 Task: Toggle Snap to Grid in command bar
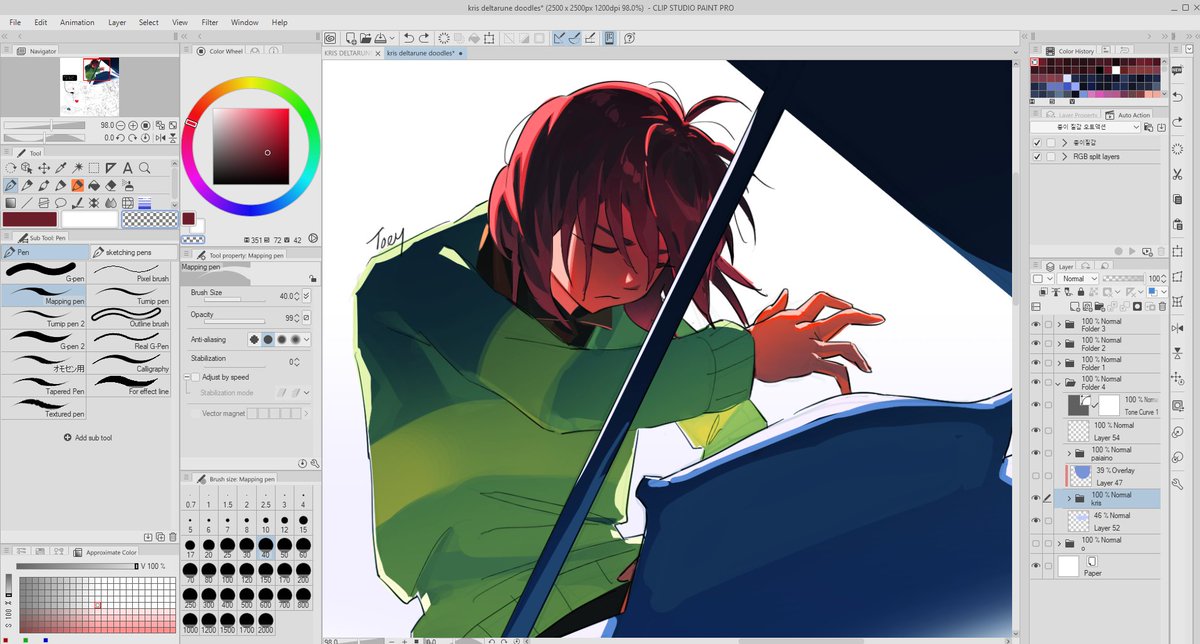click(x=589, y=38)
